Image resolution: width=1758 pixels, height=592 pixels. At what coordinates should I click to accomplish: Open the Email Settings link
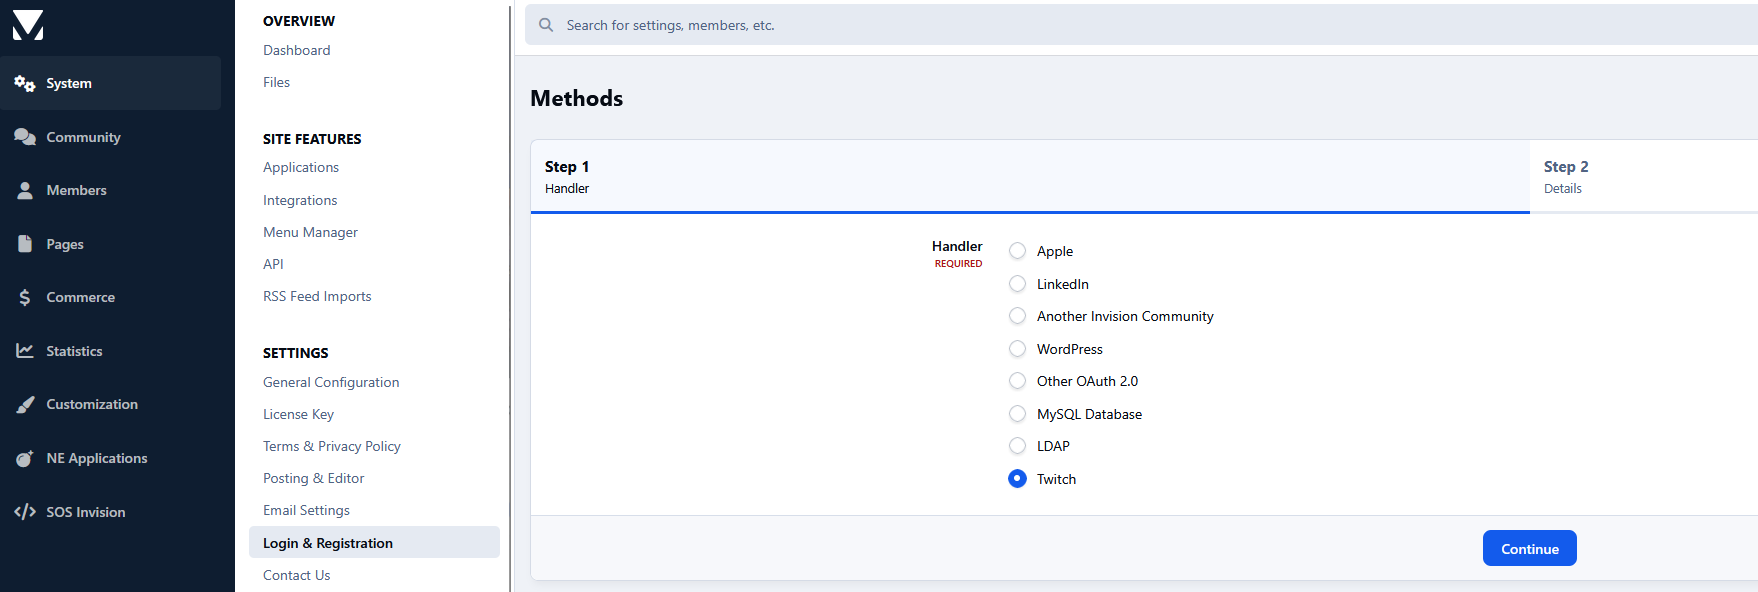[x=306, y=510]
